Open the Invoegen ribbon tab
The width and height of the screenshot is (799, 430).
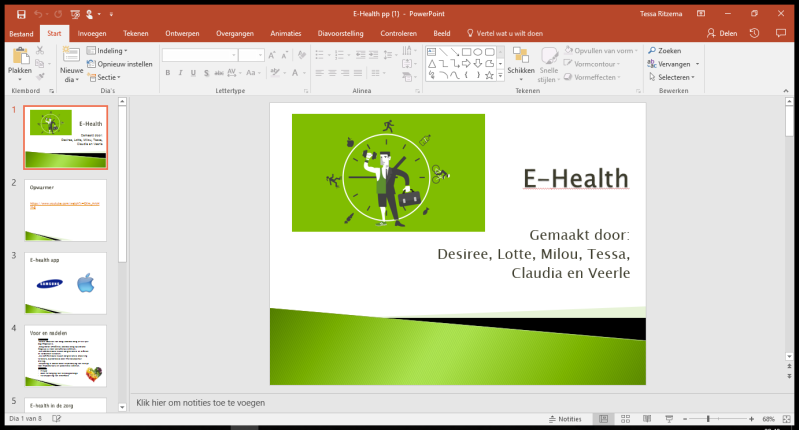[92, 33]
